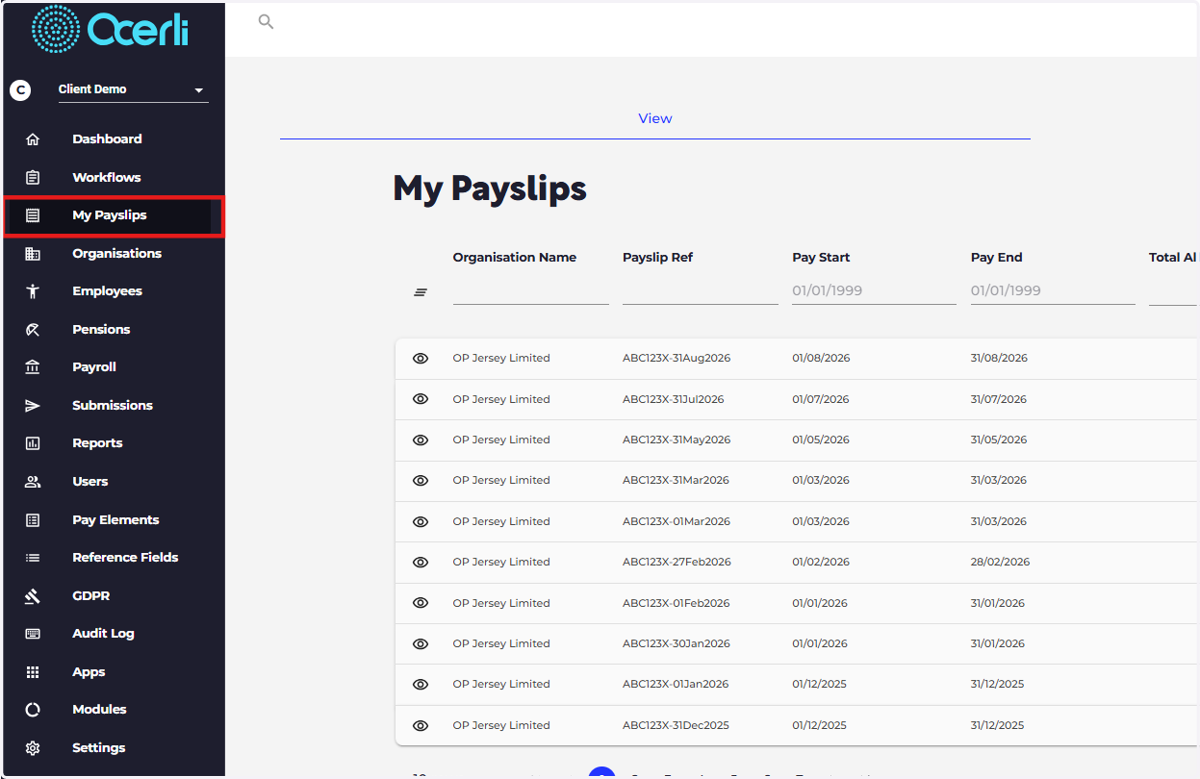
Task: View payslip ABC123X-31Mar2026 via eye icon
Action: pos(421,480)
